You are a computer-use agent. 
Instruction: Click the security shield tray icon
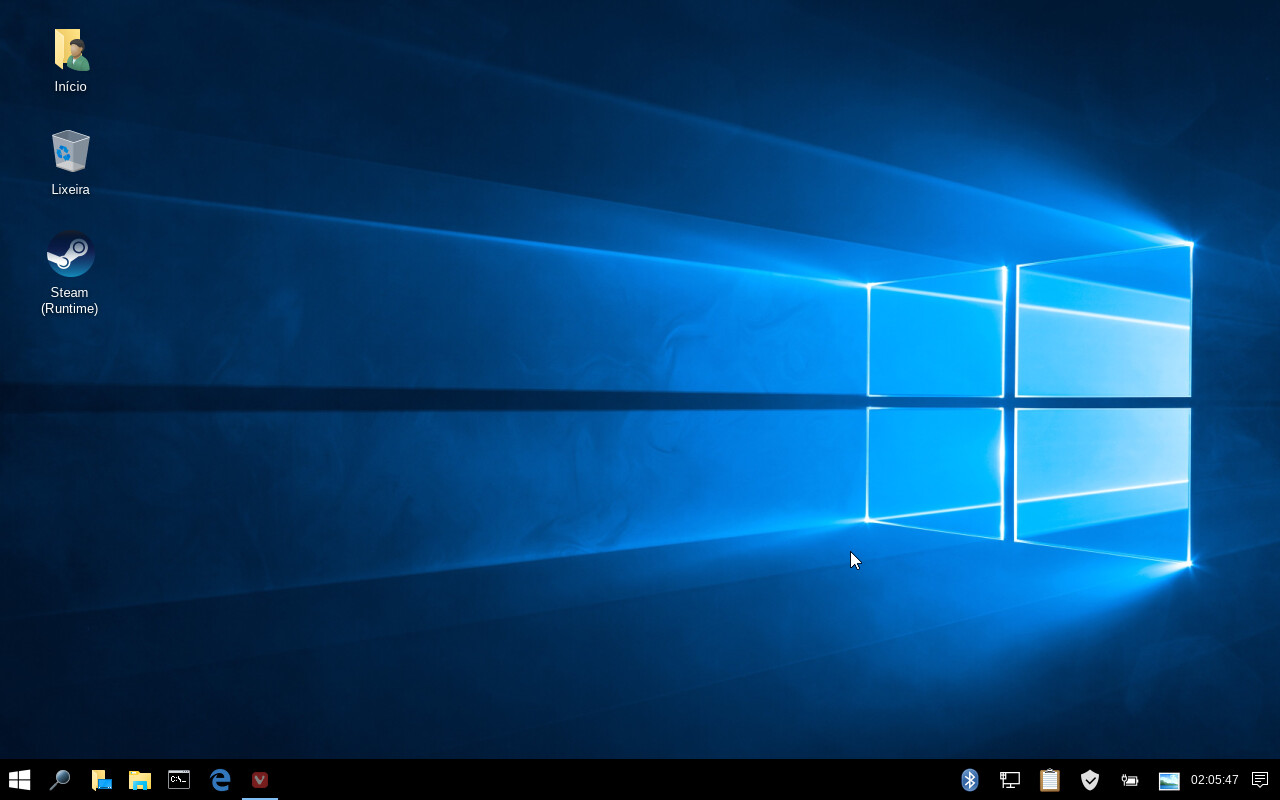[1090, 780]
